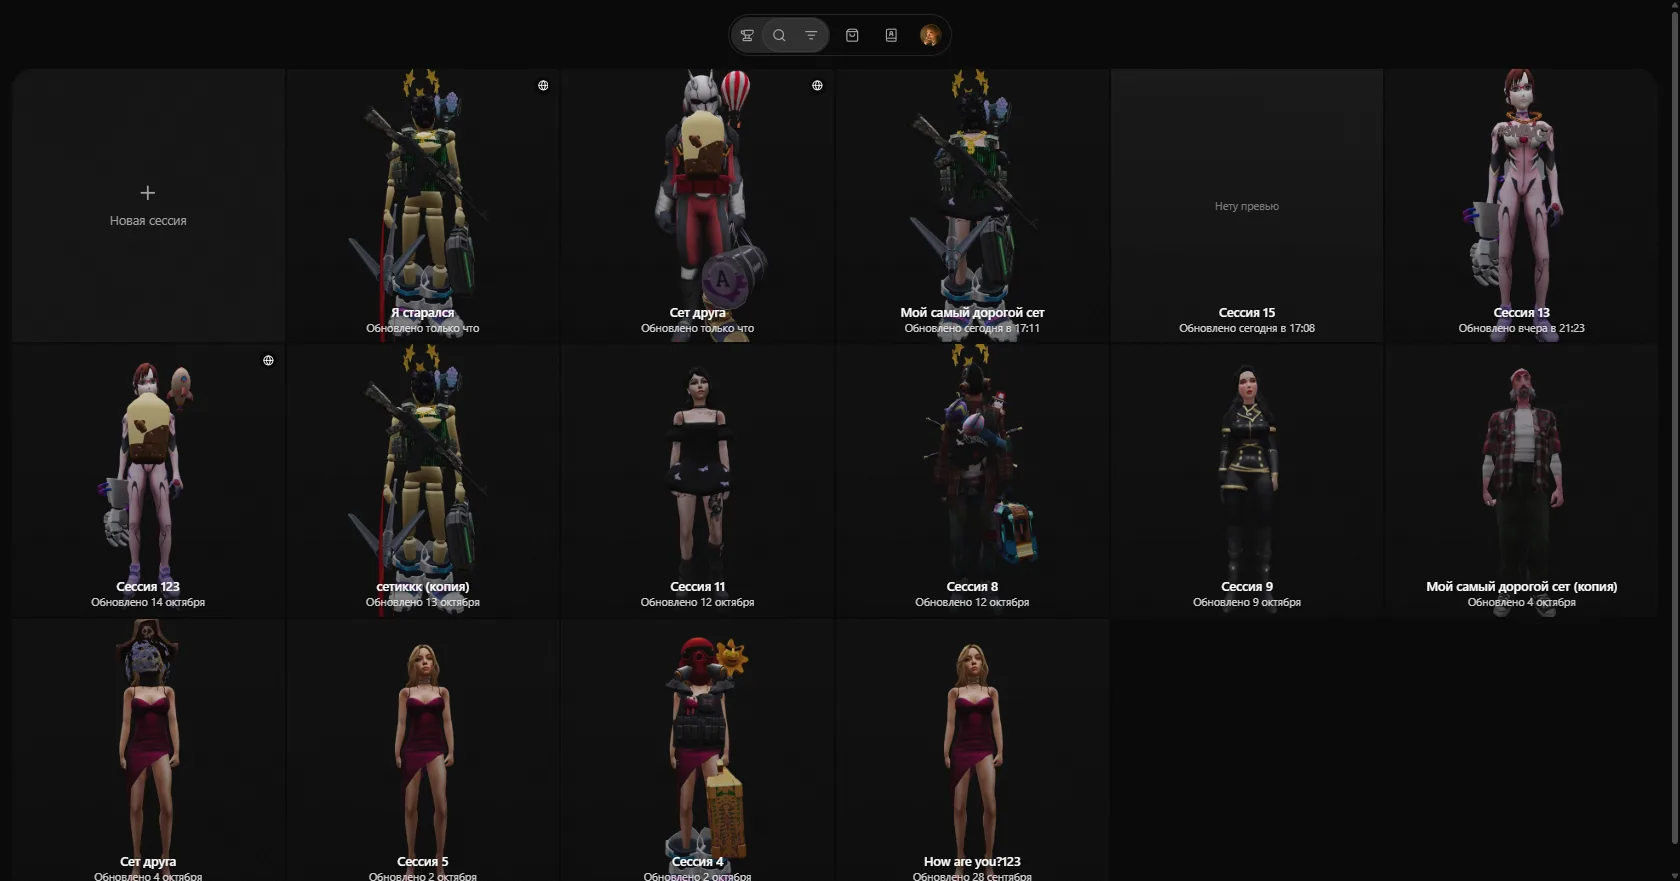
Task: Click 'Мой самый дорогой сет (копия)' title
Action: (x=1521, y=587)
